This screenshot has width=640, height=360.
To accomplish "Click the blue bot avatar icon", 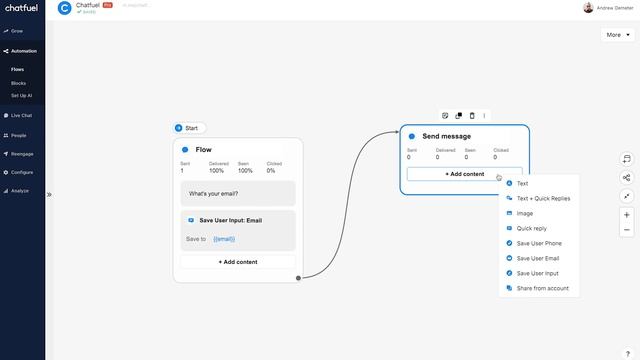I will click(64, 8).
